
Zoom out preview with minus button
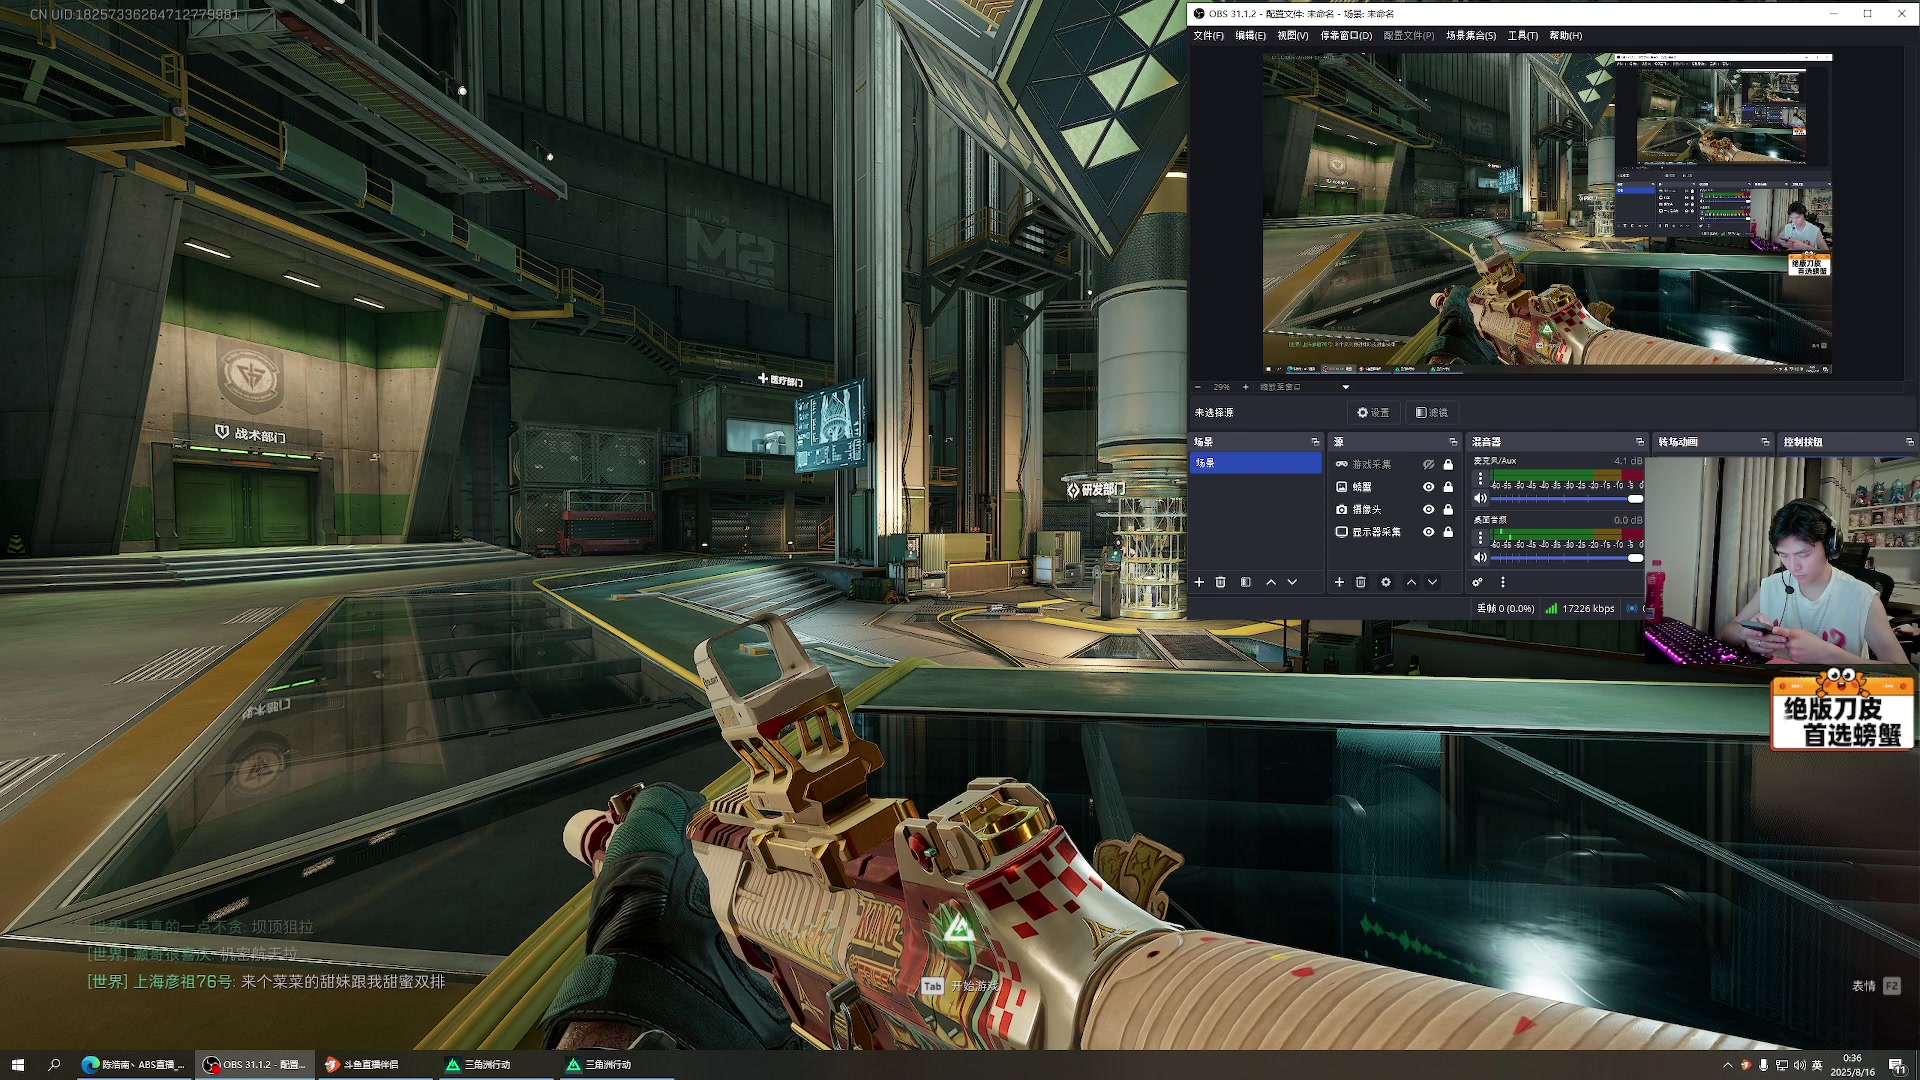coord(1198,387)
